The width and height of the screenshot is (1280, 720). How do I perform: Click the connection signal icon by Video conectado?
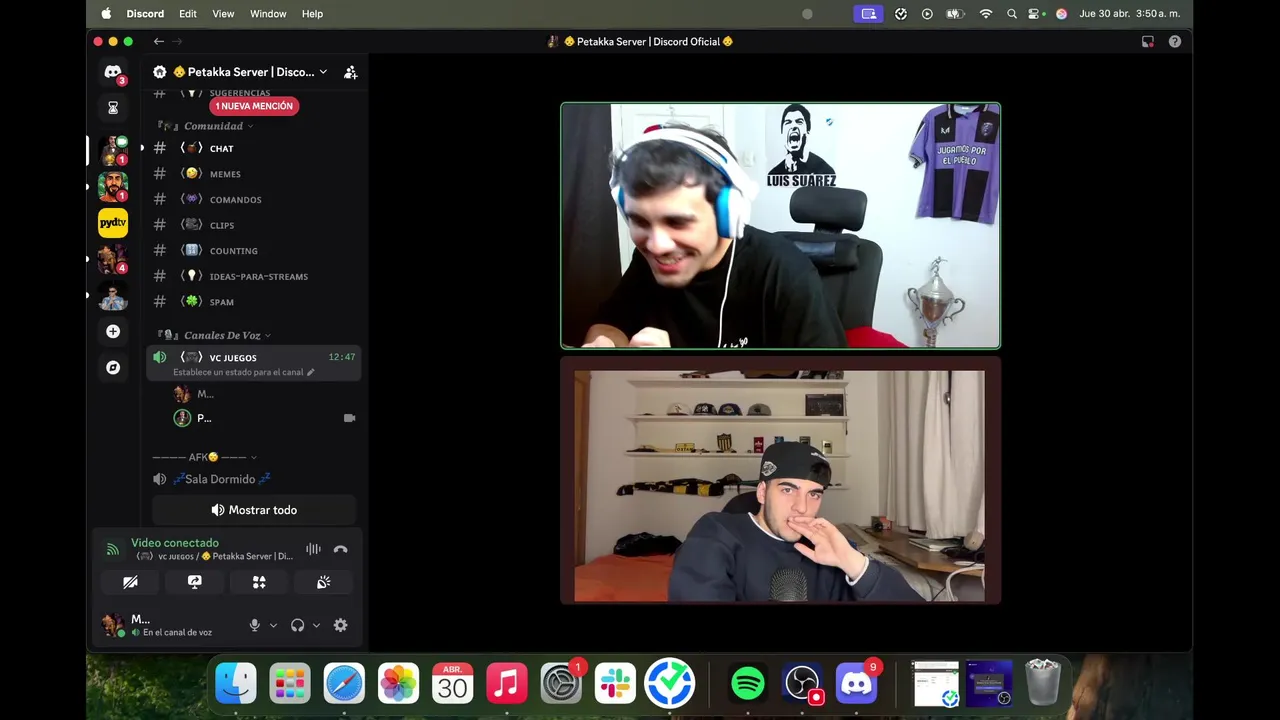[113, 549]
